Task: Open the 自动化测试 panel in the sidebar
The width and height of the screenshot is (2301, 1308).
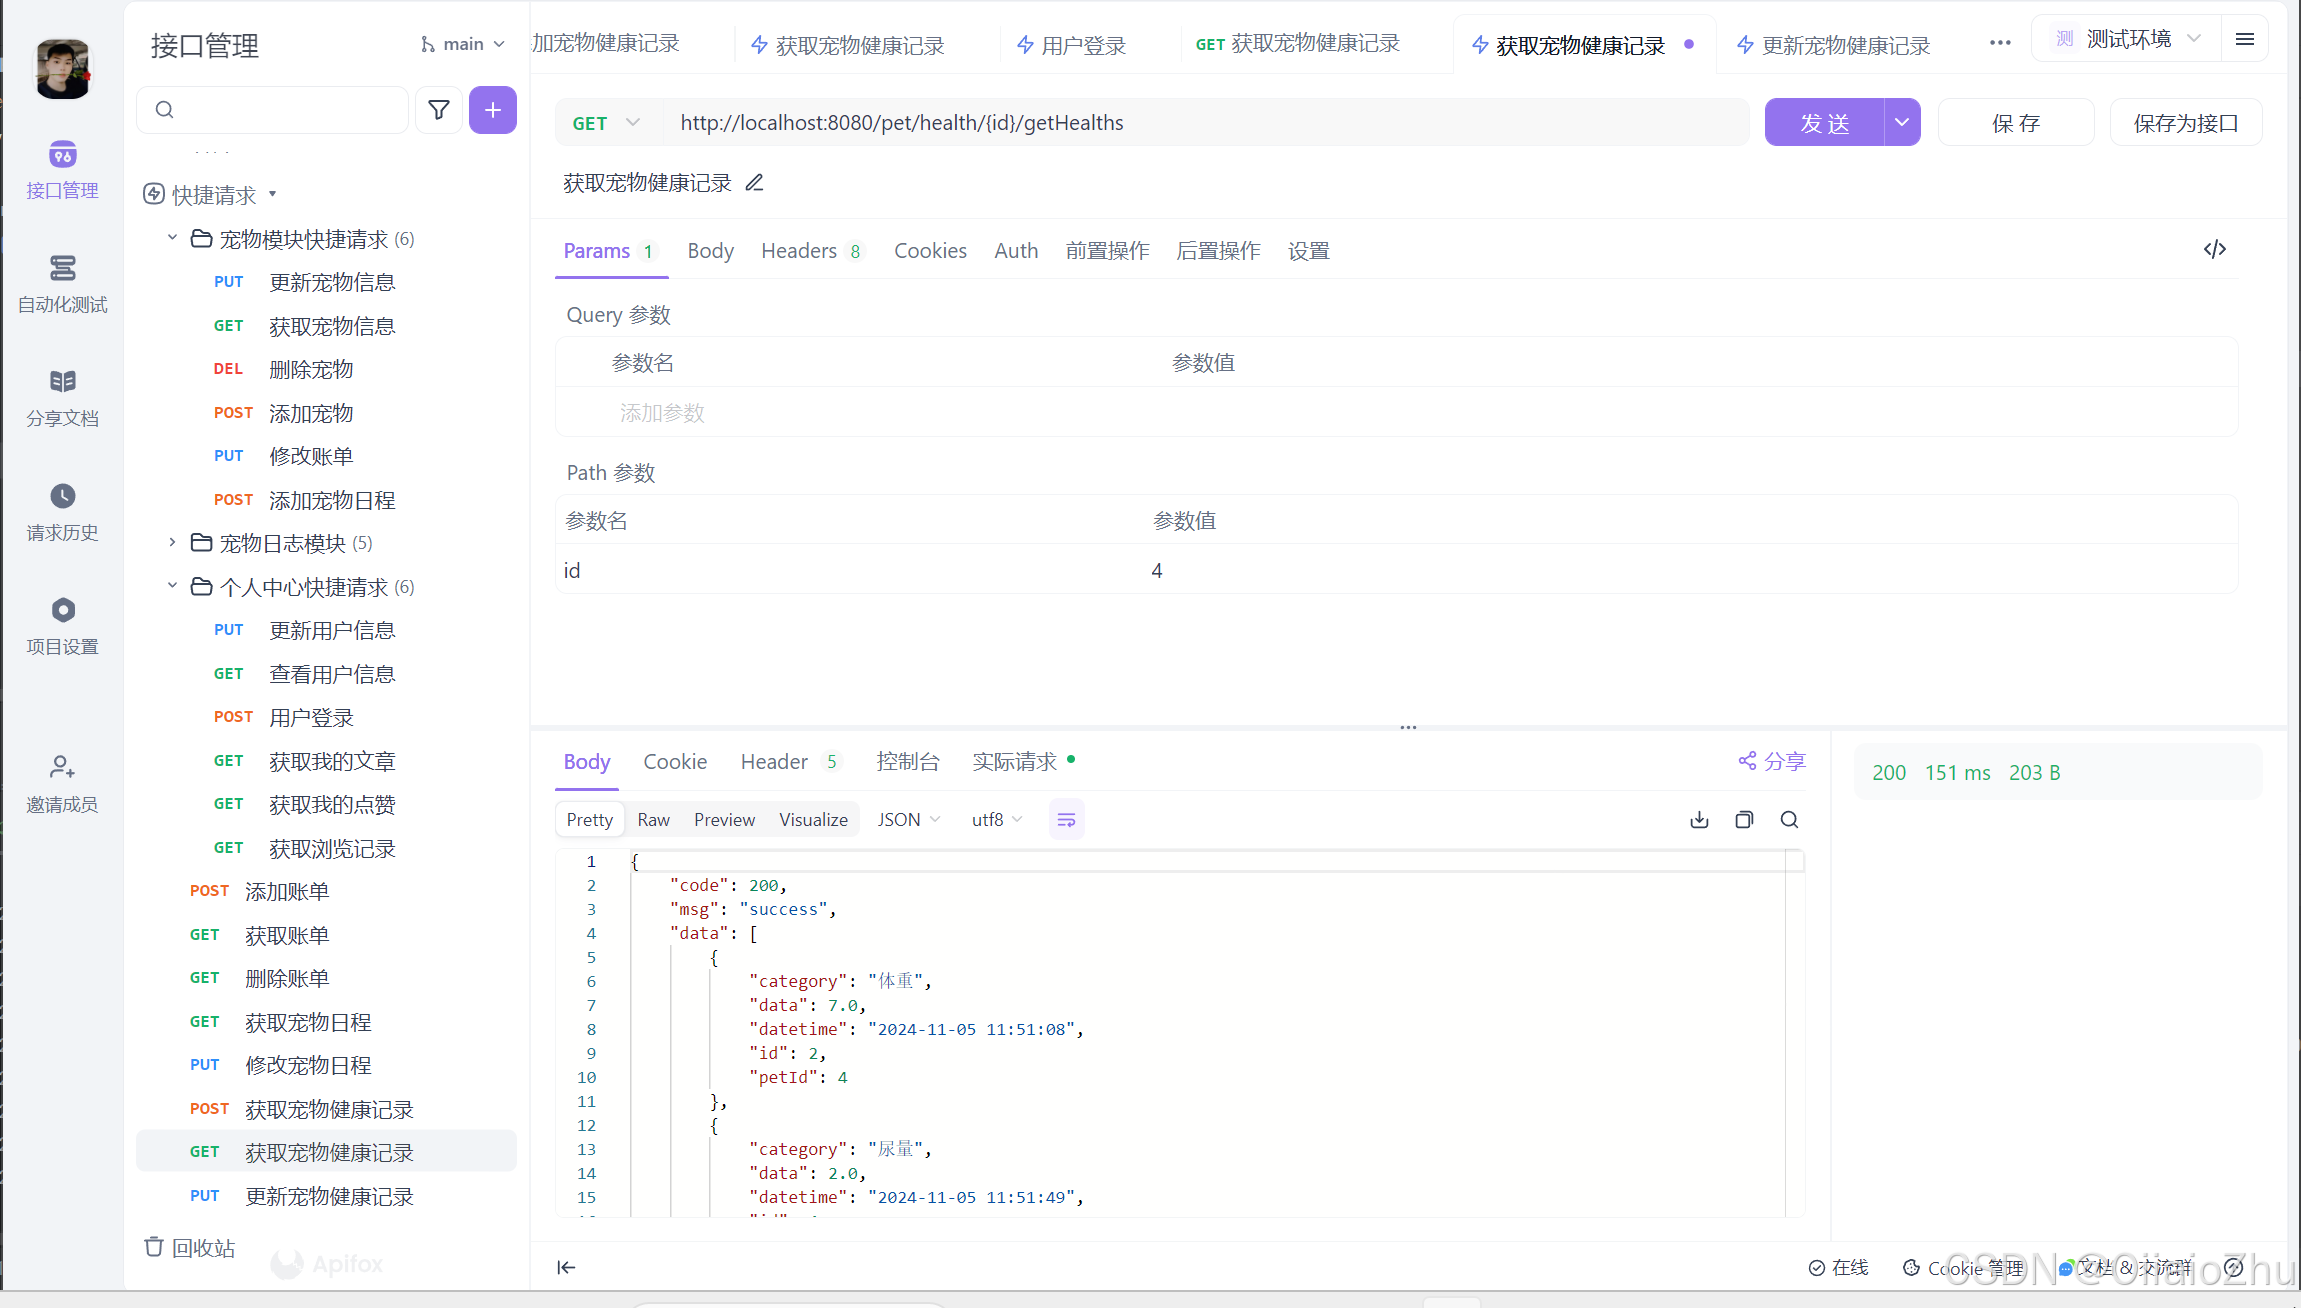Action: 62,285
